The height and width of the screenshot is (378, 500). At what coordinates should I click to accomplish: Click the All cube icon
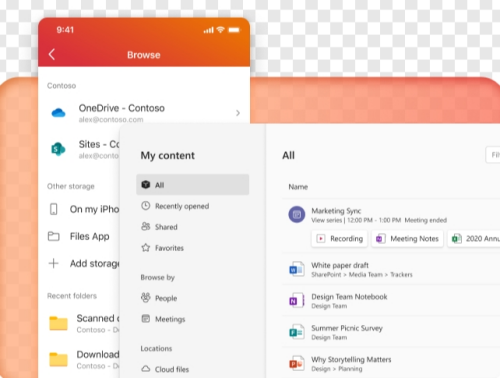point(146,185)
